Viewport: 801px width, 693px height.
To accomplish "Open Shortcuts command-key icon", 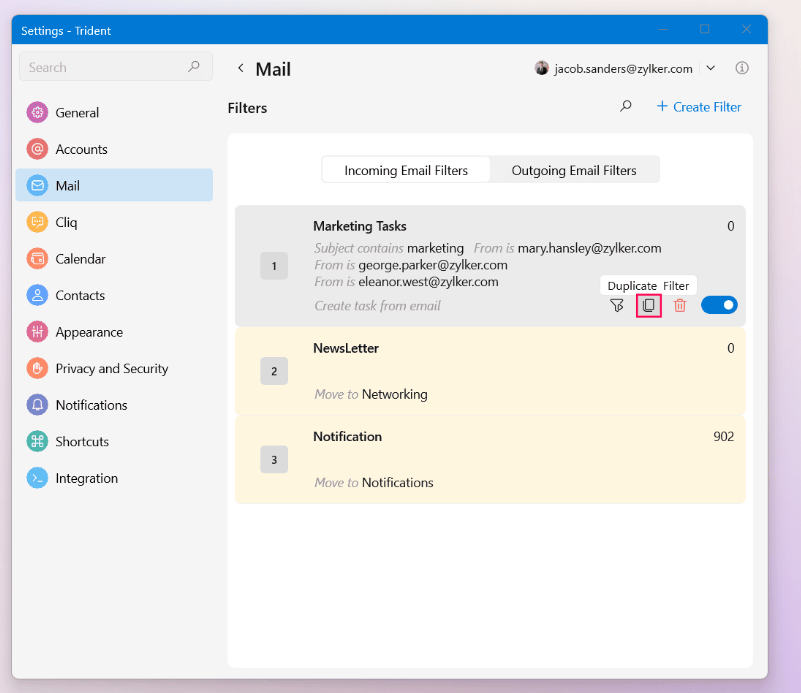I will [37, 441].
